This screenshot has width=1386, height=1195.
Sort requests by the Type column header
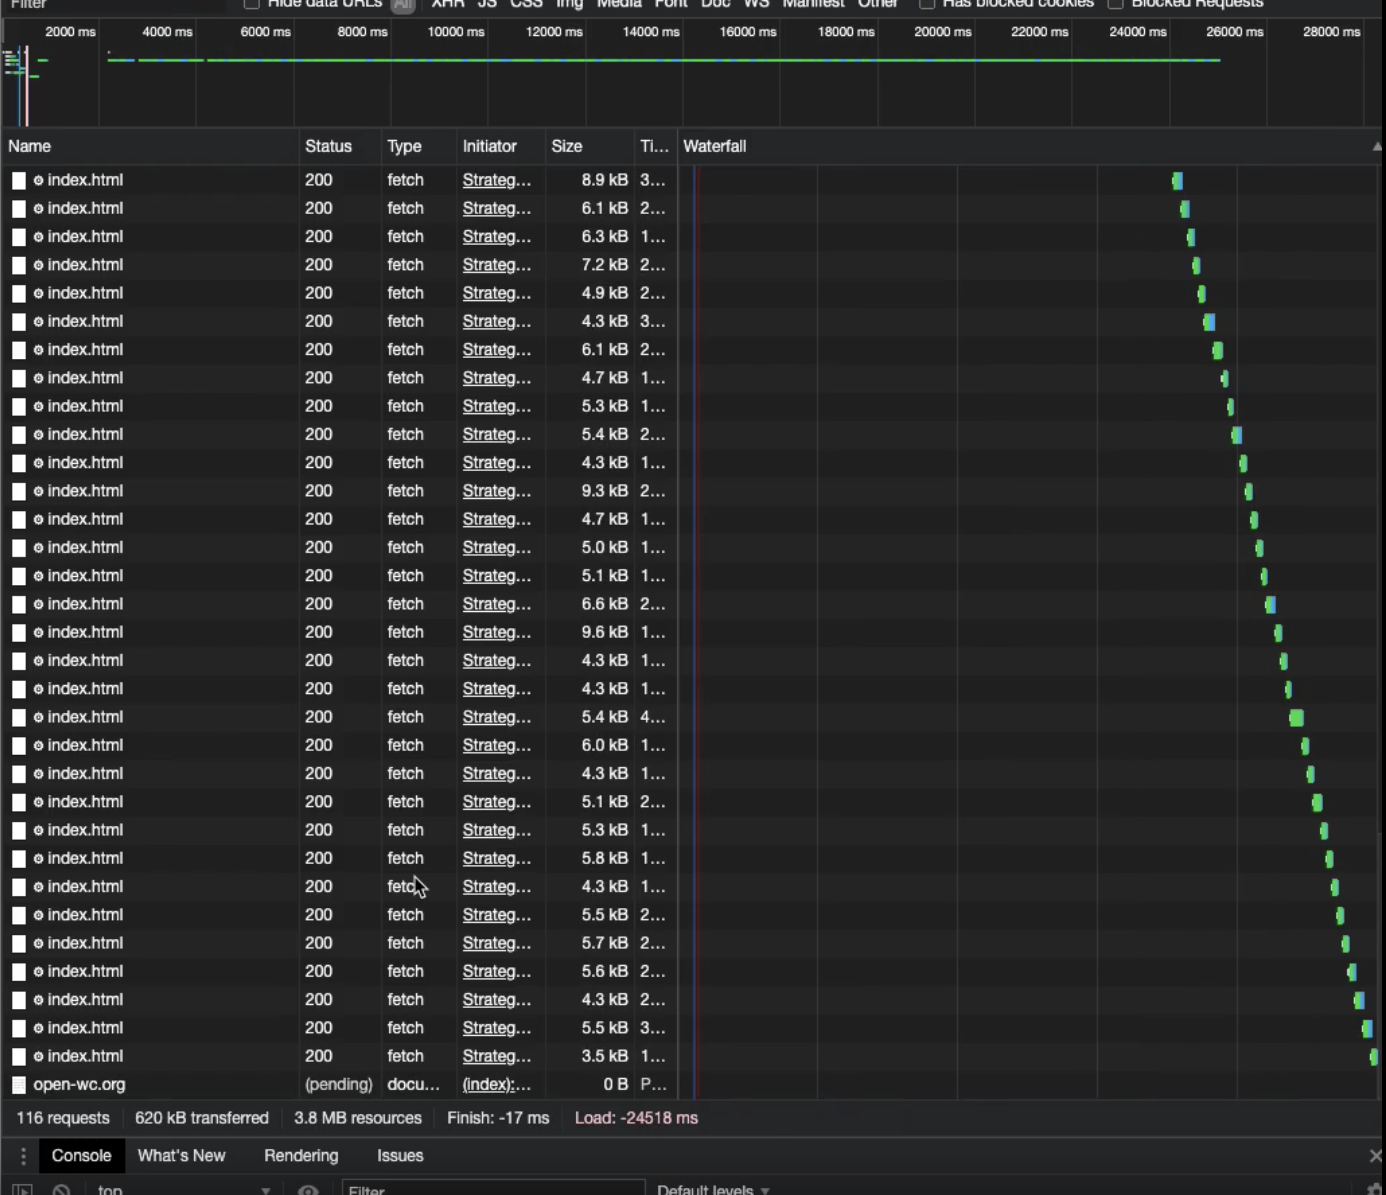point(418,147)
